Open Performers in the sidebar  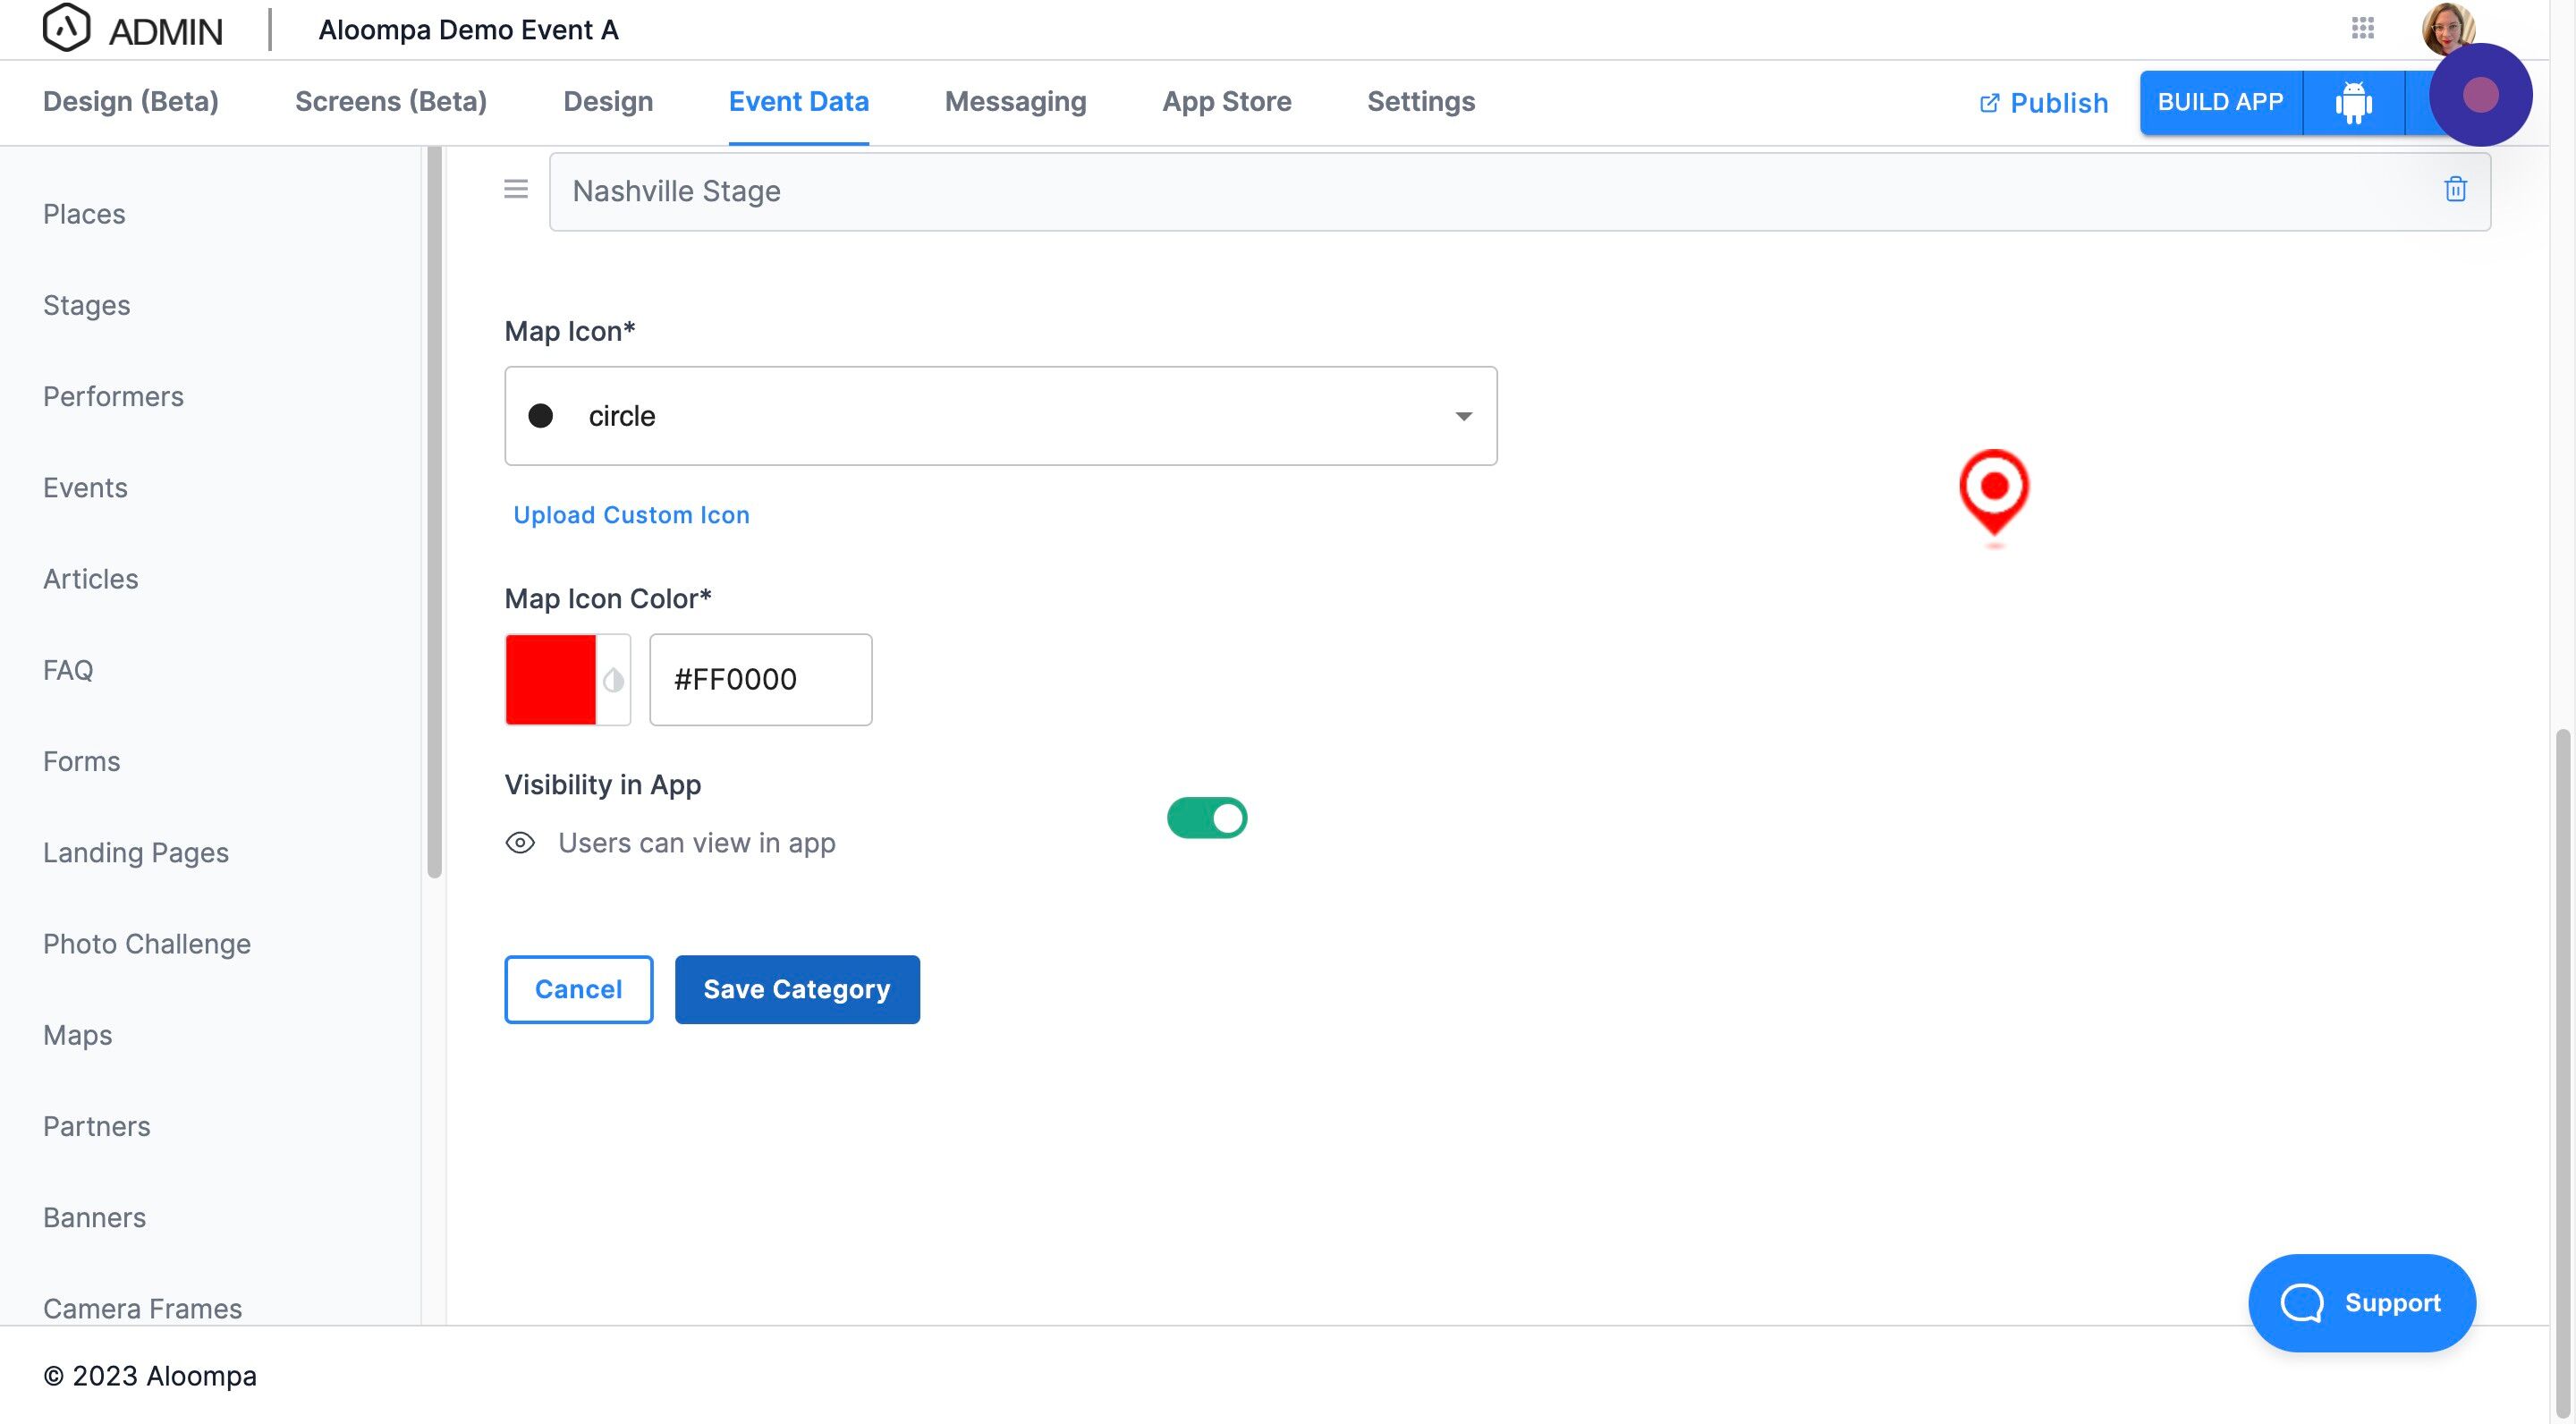(113, 396)
